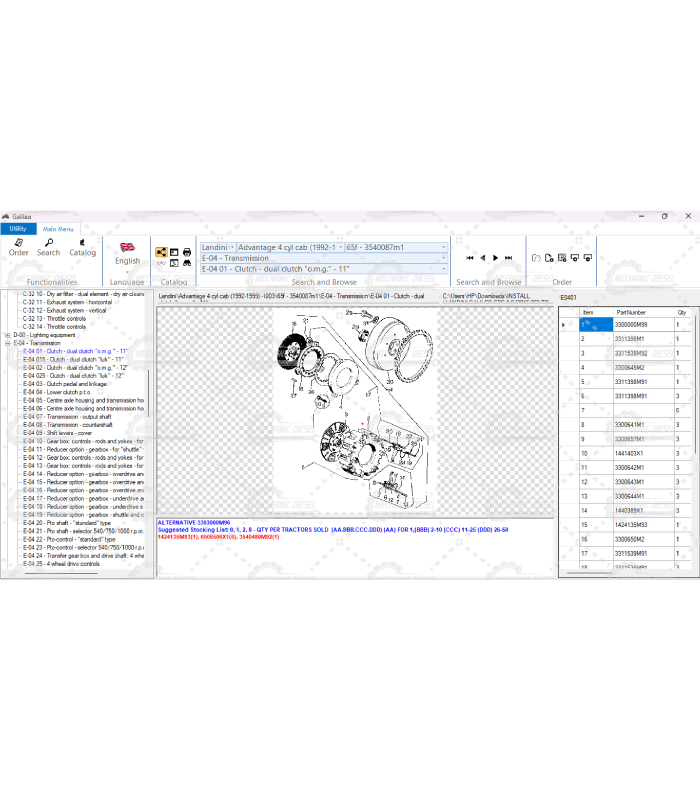The width and height of the screenshot is (700, 800).
Task: Expand the D-00 Lighting equipment node
Action: (8, 335)
